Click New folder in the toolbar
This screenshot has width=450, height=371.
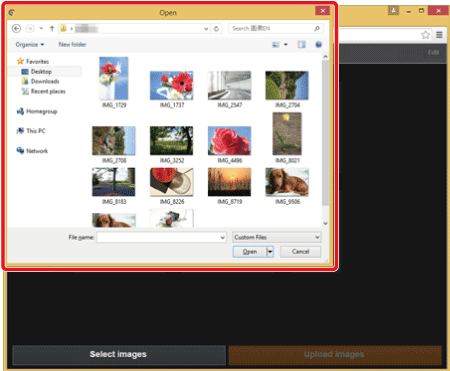pyautogui.click(x=72, y=44)
